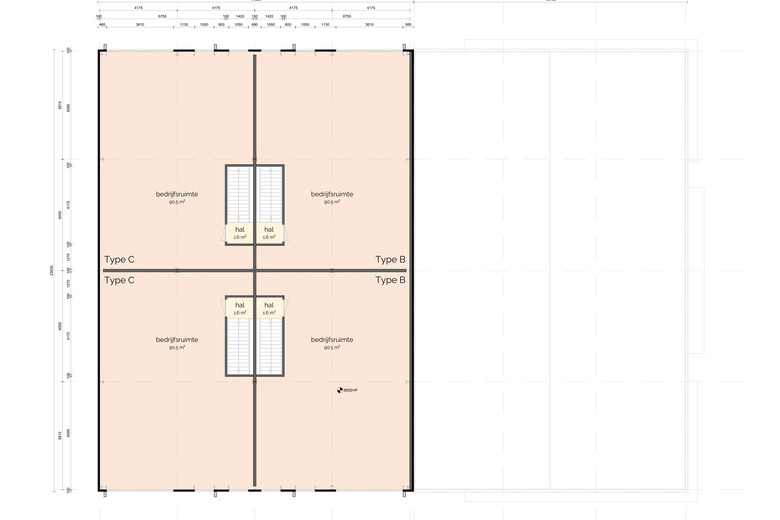Image resolution: width=780 pixels, height=520 pixels.
Task: Select the staircase in the lower Type B unit
Action: tap(270, 346)
